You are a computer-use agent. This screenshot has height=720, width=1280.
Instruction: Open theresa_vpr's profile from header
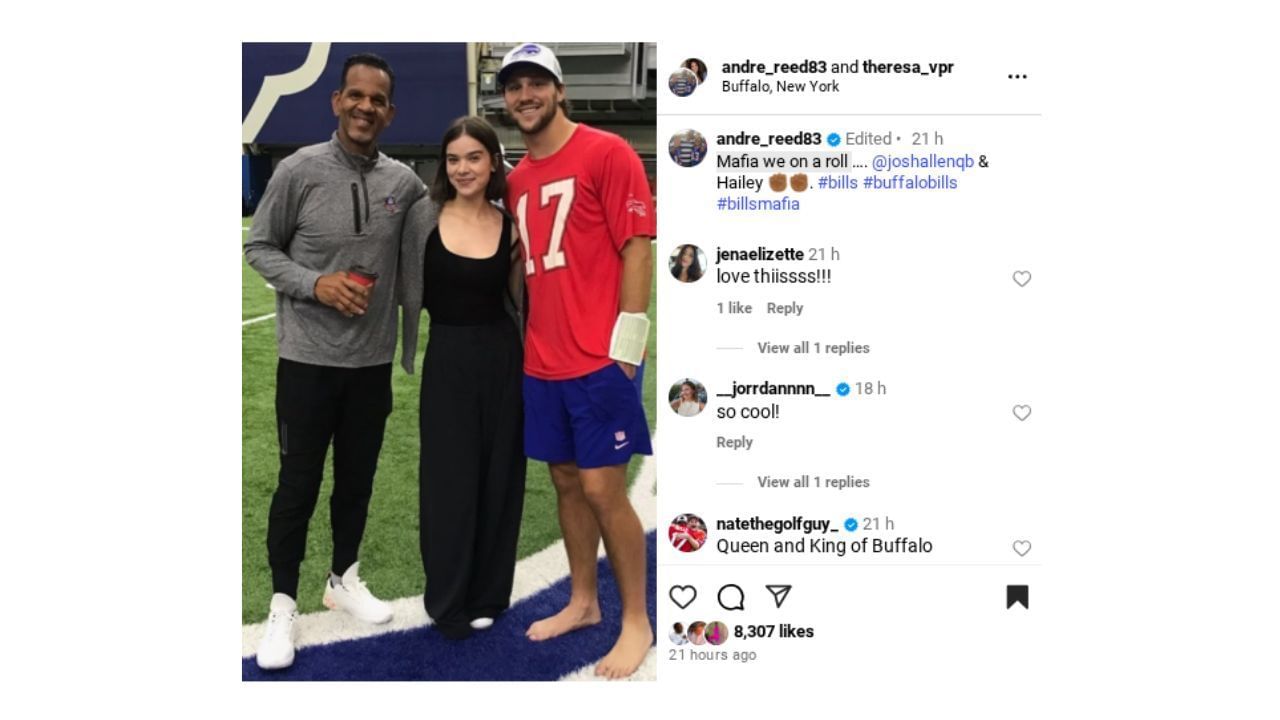908,67
